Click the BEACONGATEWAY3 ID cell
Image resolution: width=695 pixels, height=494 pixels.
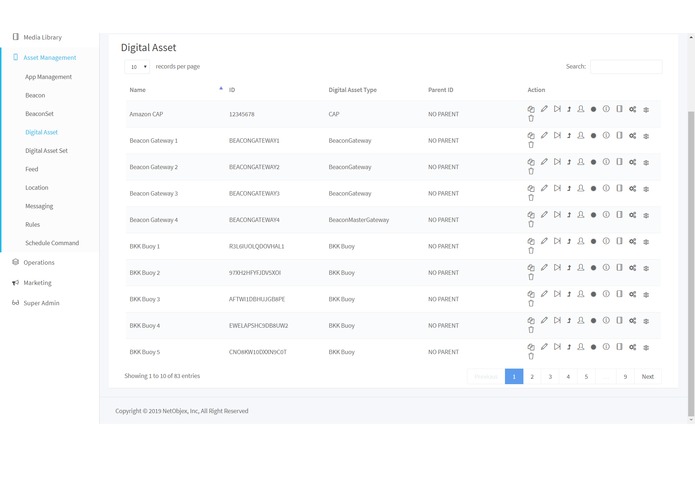point(254,194)
